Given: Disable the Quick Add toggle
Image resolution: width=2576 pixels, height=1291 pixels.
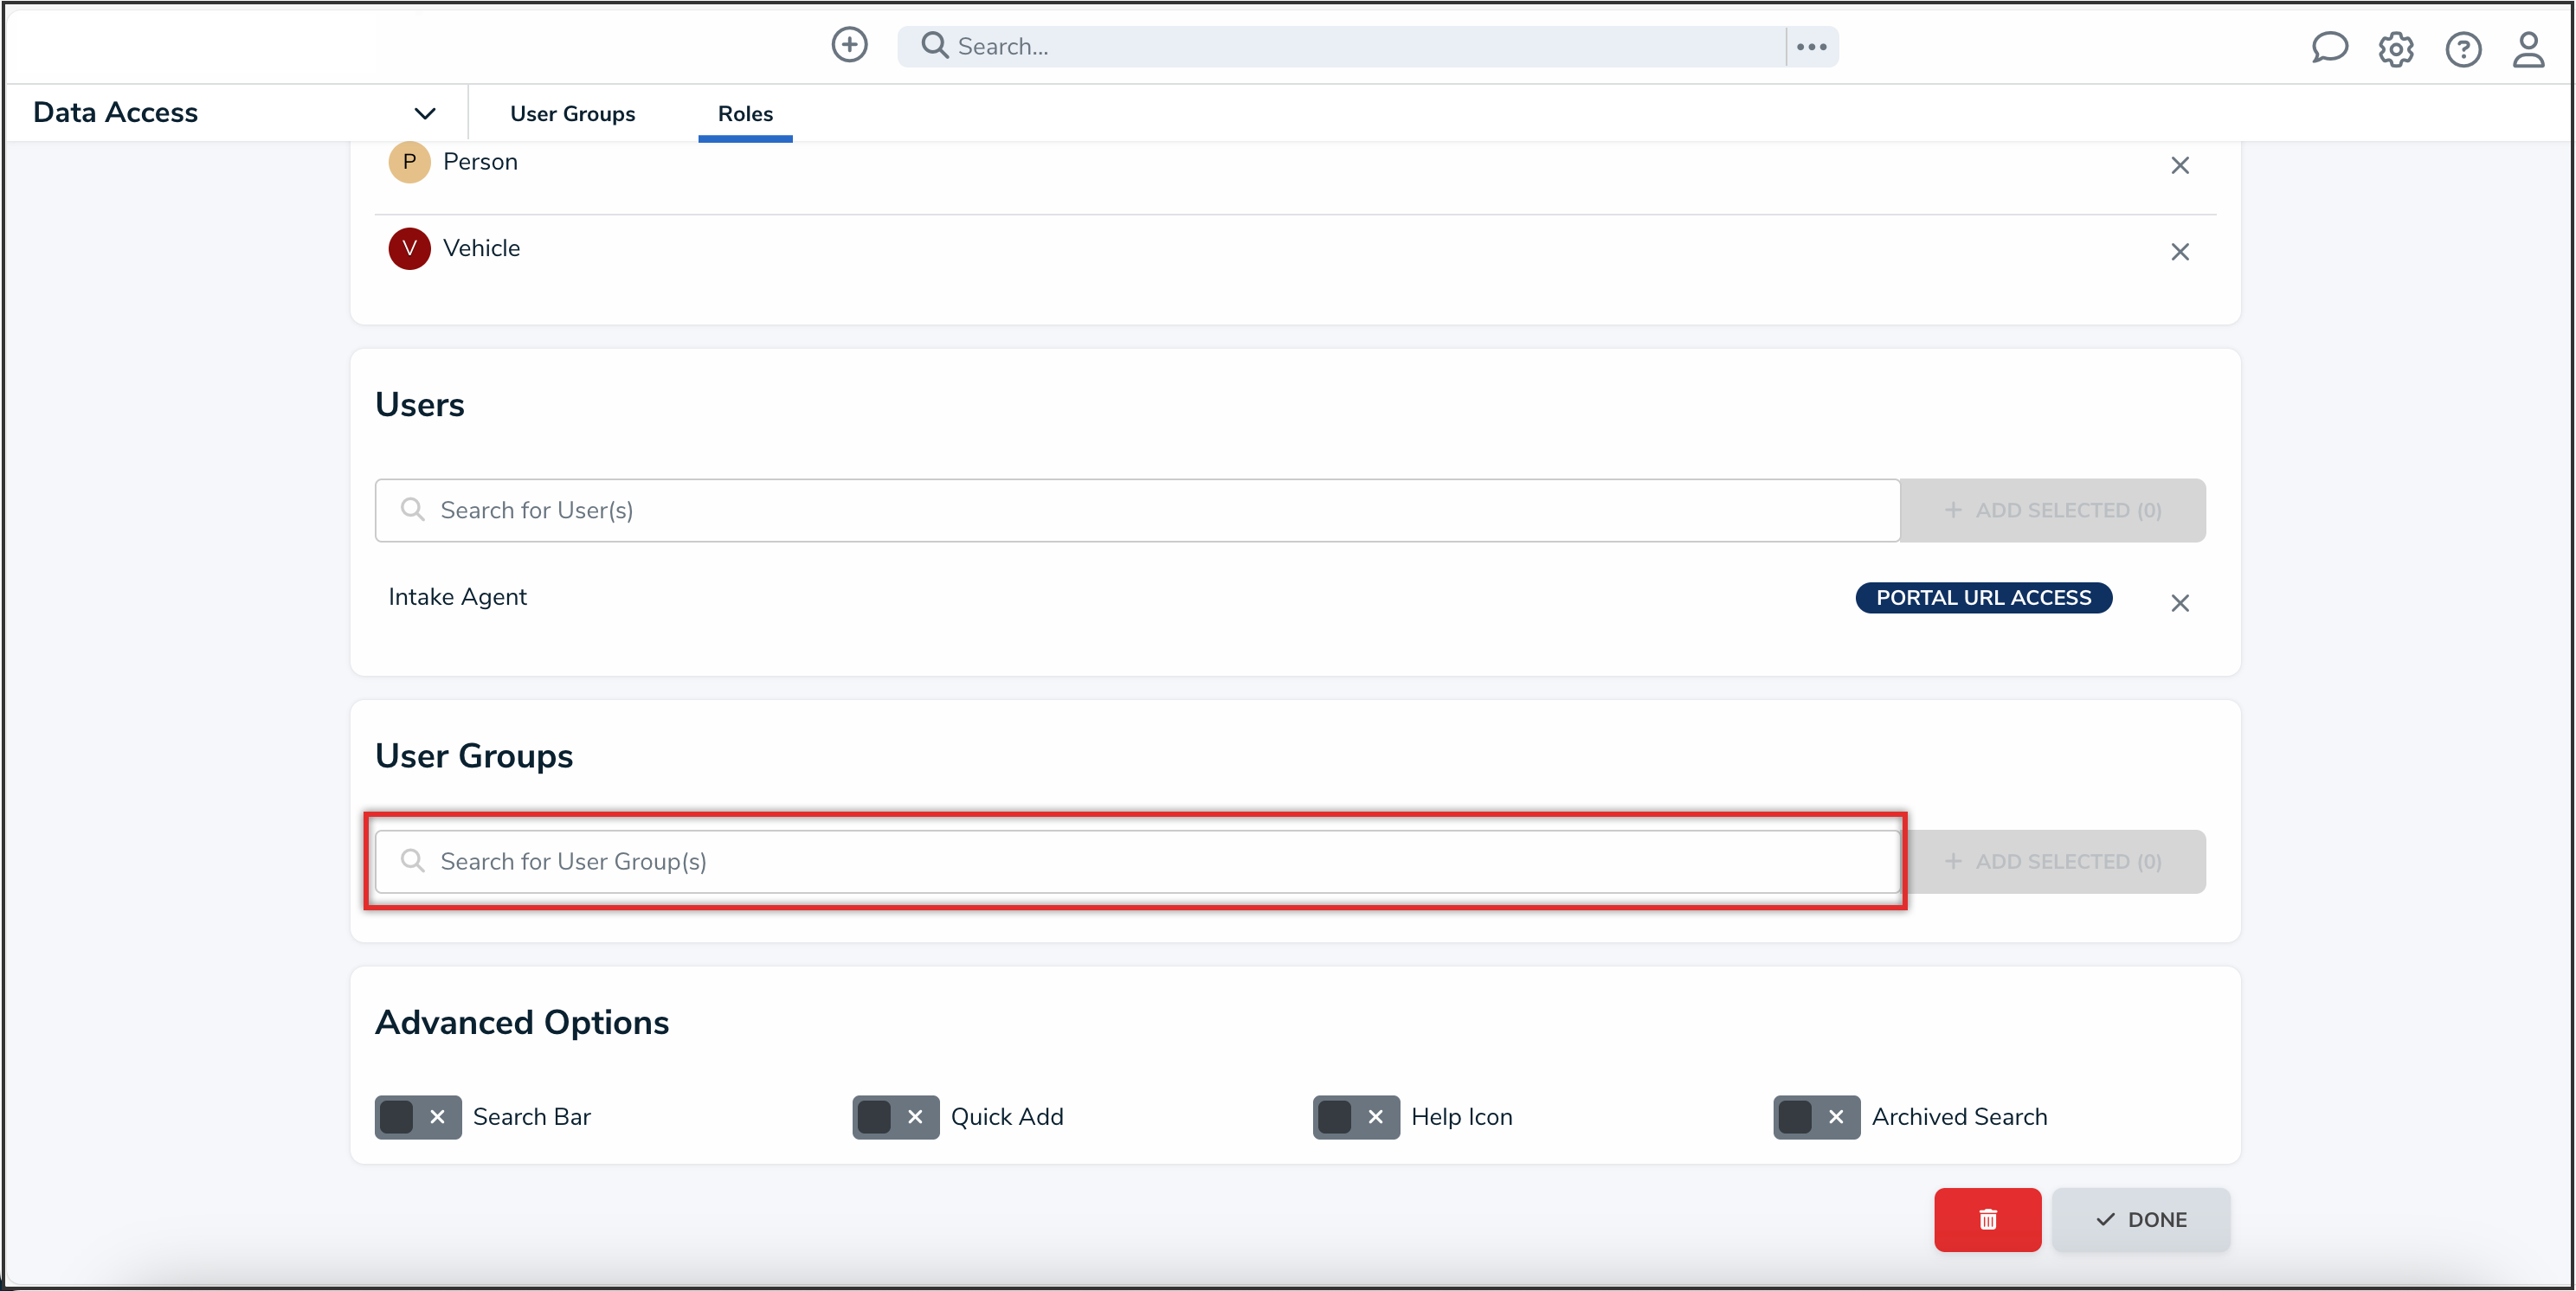Looking at the screenshot, I should click(x=895, y=1117).
